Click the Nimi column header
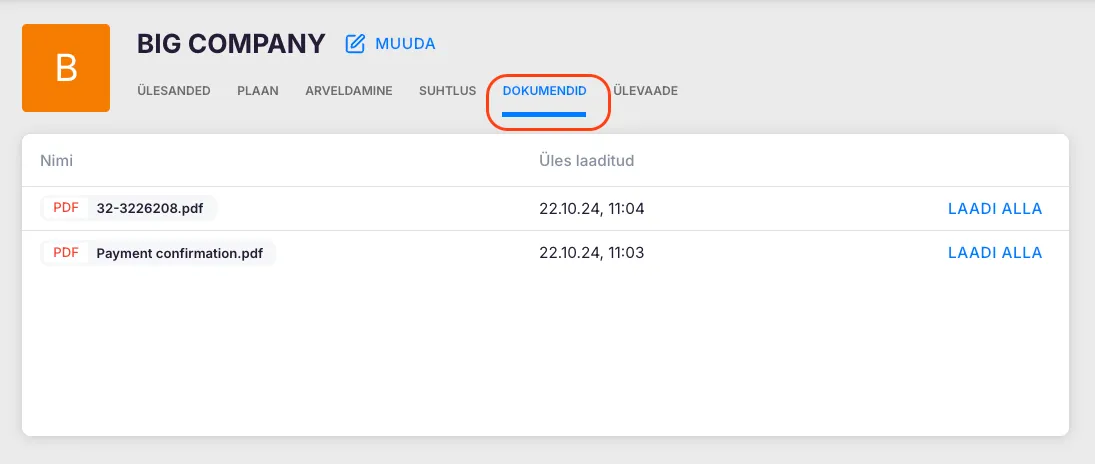Viewport: 1095px width, 464px height. [x=57, y=160]
